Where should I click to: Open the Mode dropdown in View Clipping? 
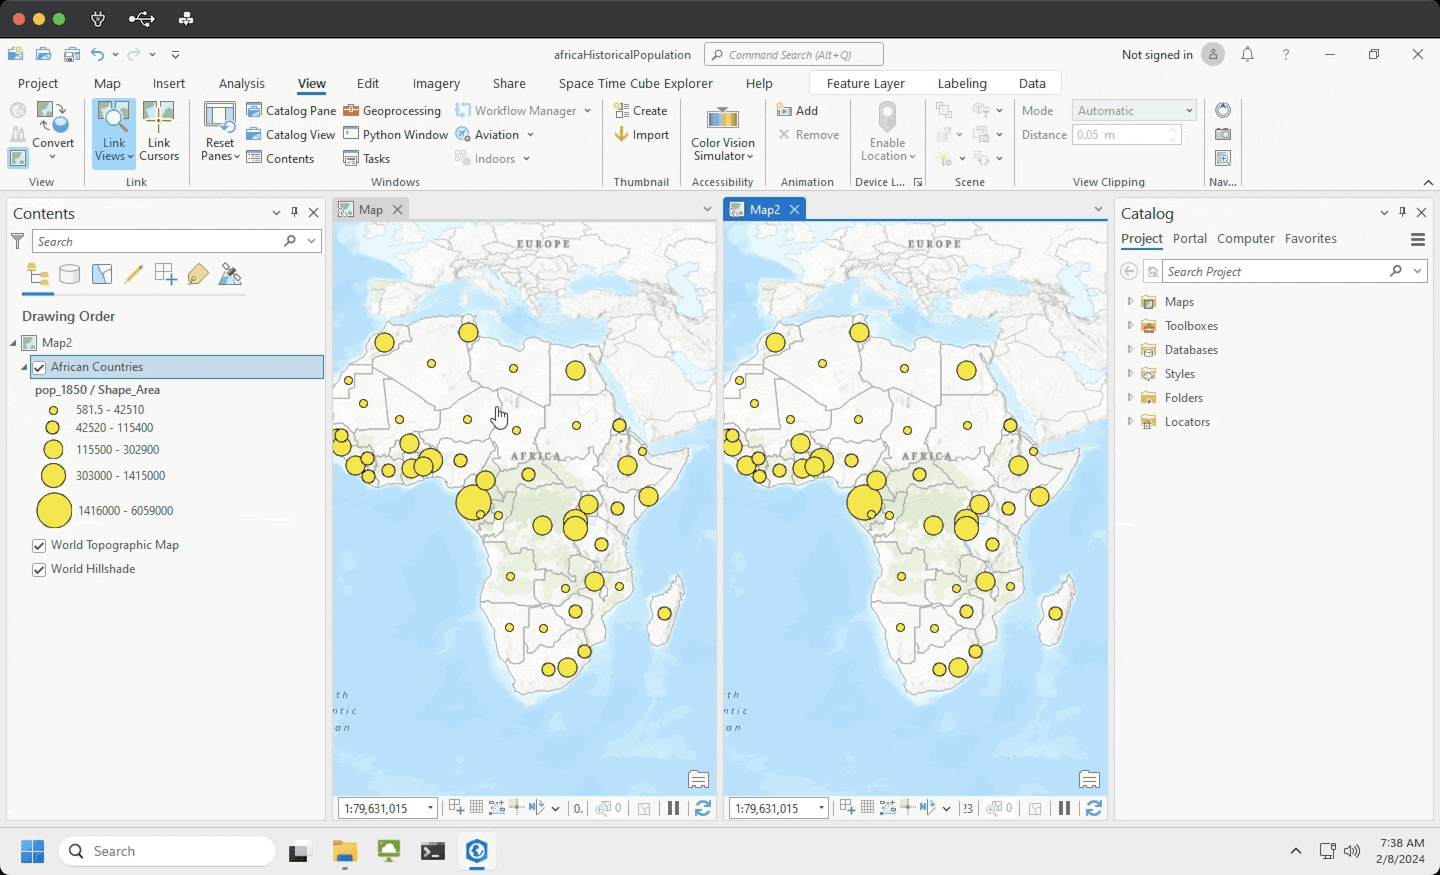(x=1134, y=111)
